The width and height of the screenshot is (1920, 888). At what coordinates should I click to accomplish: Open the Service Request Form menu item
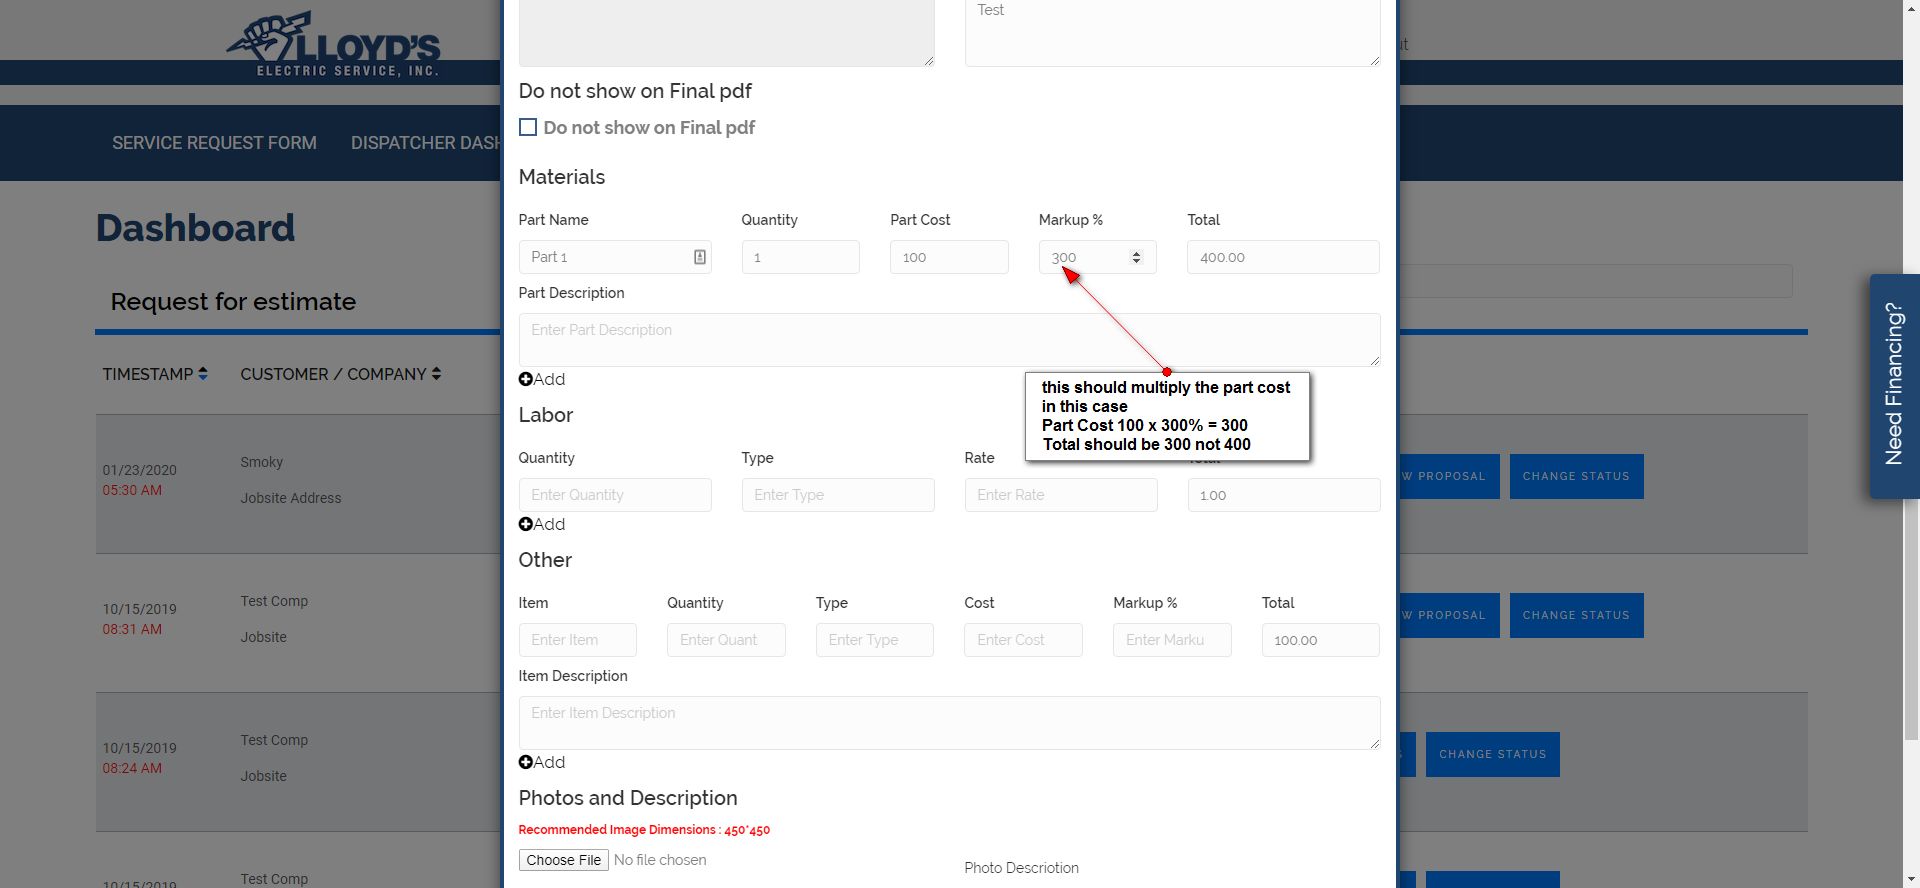point(214,143)
